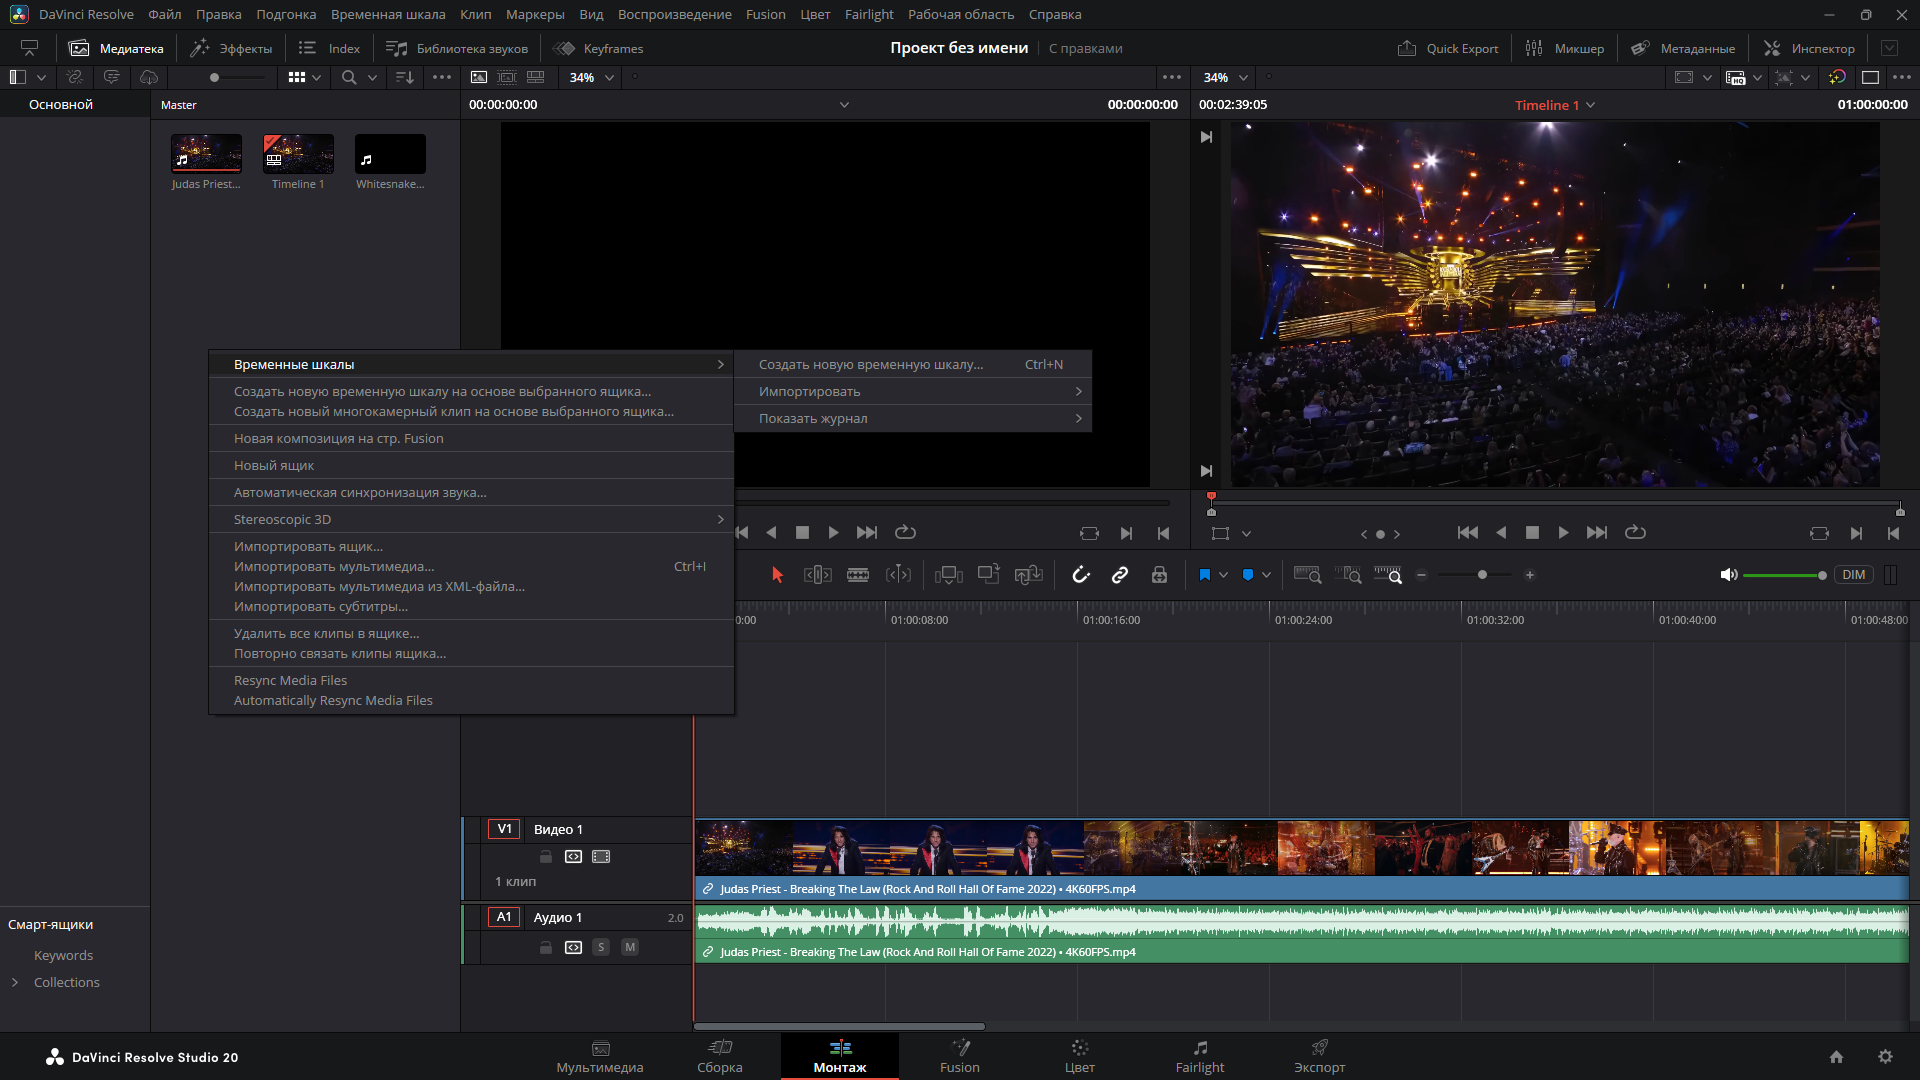Click the match frame icon in timeline viewer
Image resolution: width=1920 pixels, height=1080 pixels.
1819,533
